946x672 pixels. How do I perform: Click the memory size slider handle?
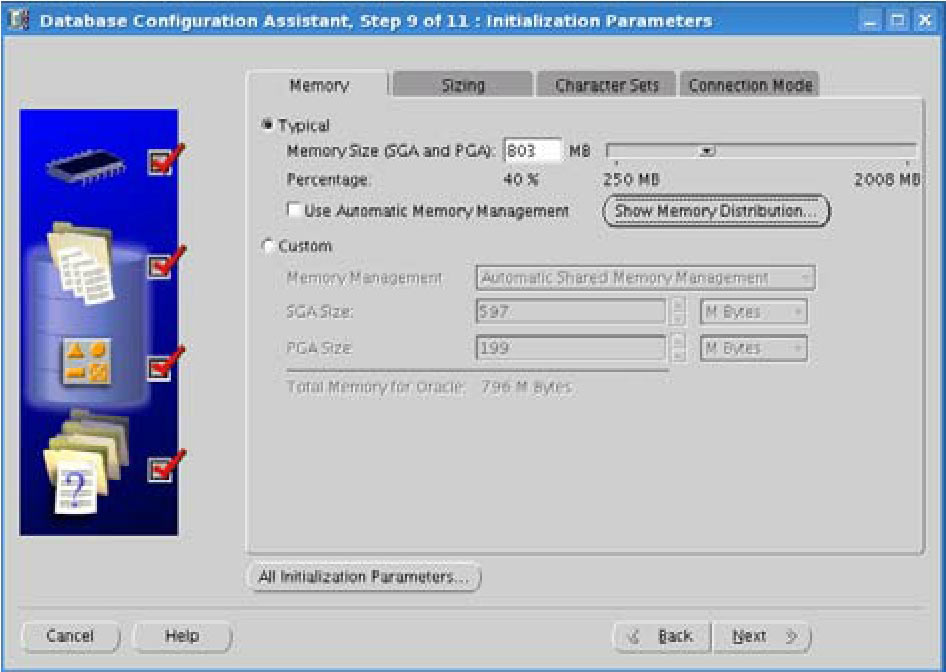707,151
